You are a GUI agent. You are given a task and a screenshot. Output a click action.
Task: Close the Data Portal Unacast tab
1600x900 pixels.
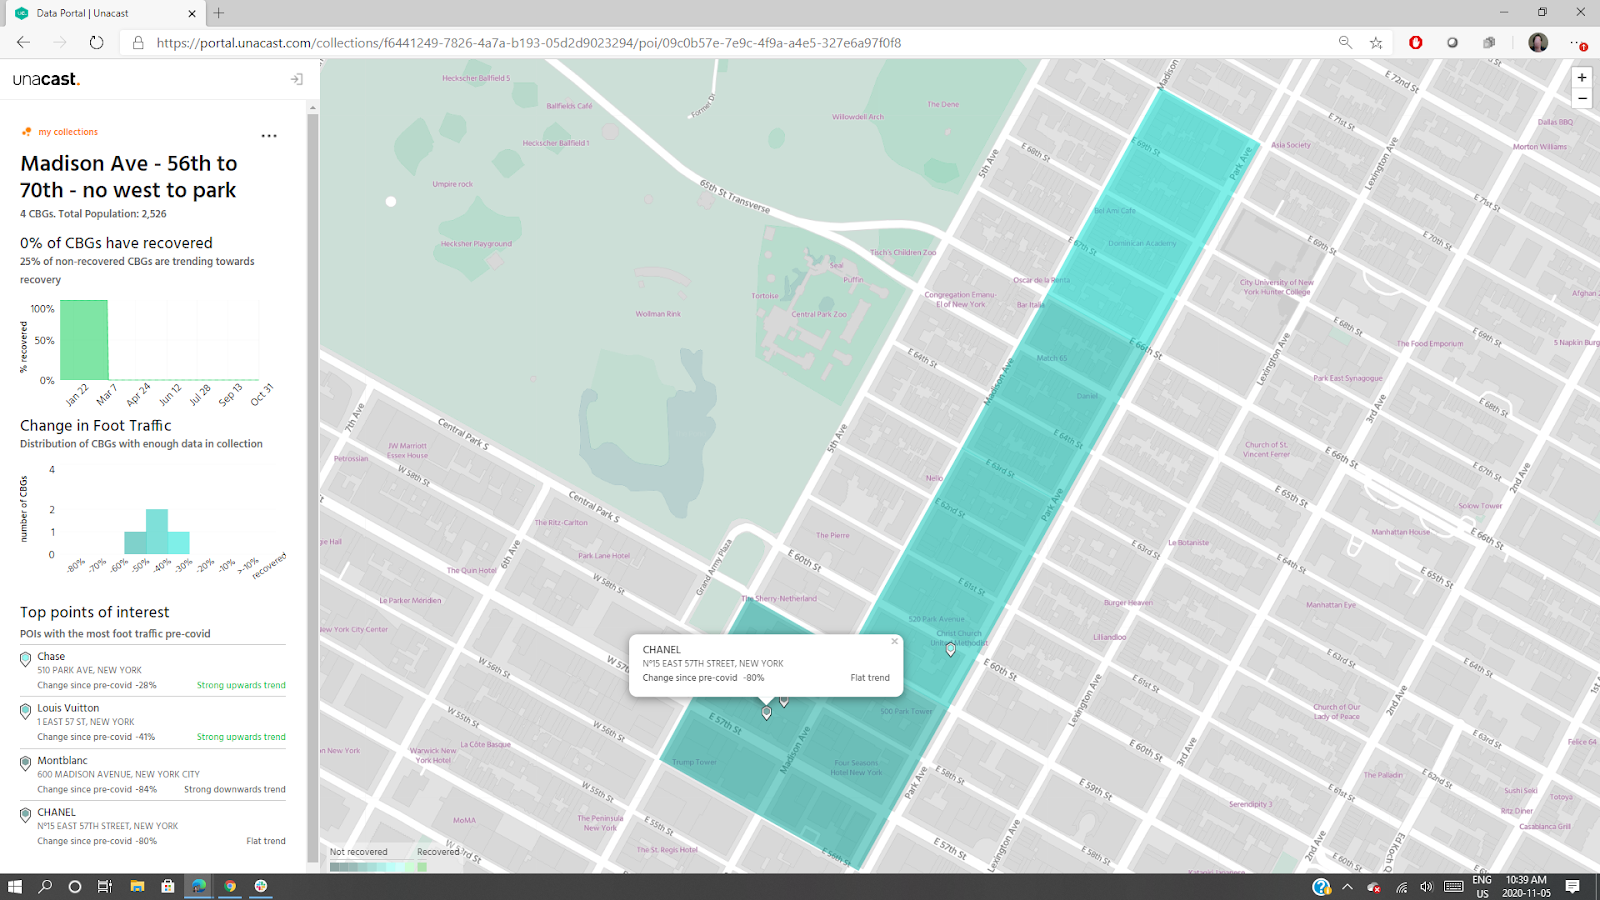coord(192,13)
